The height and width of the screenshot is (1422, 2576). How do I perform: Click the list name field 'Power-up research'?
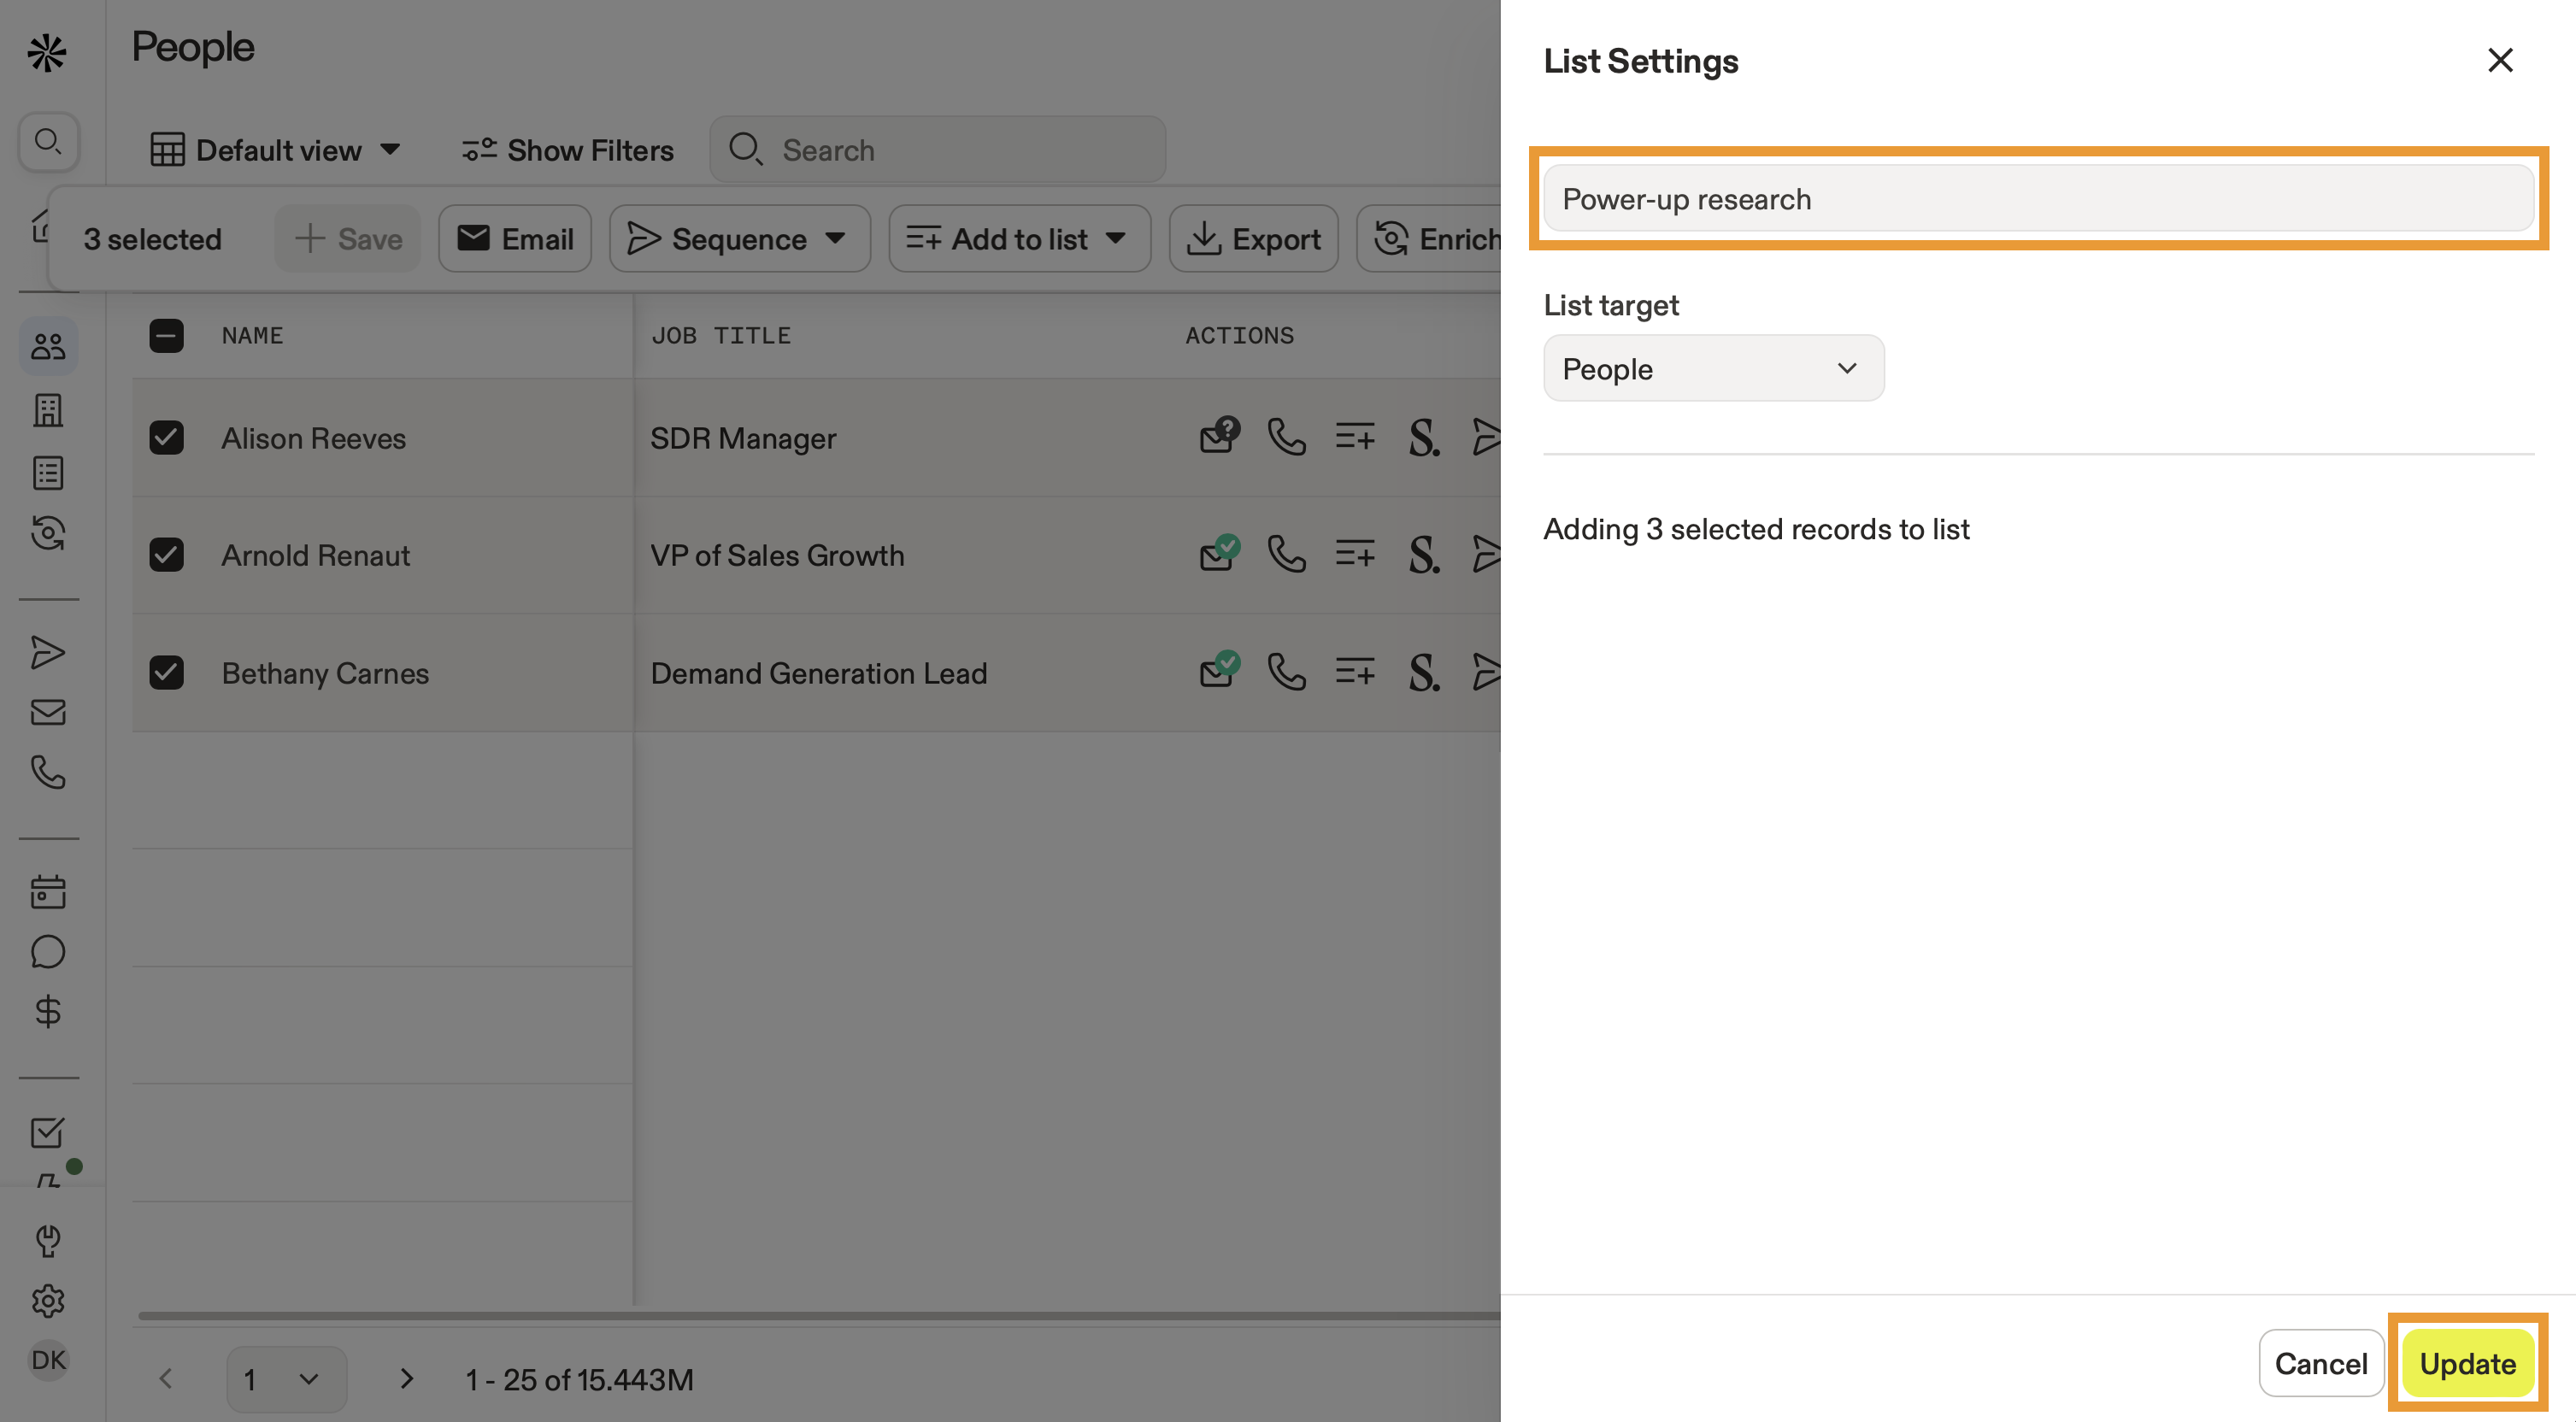[2037, 199]
